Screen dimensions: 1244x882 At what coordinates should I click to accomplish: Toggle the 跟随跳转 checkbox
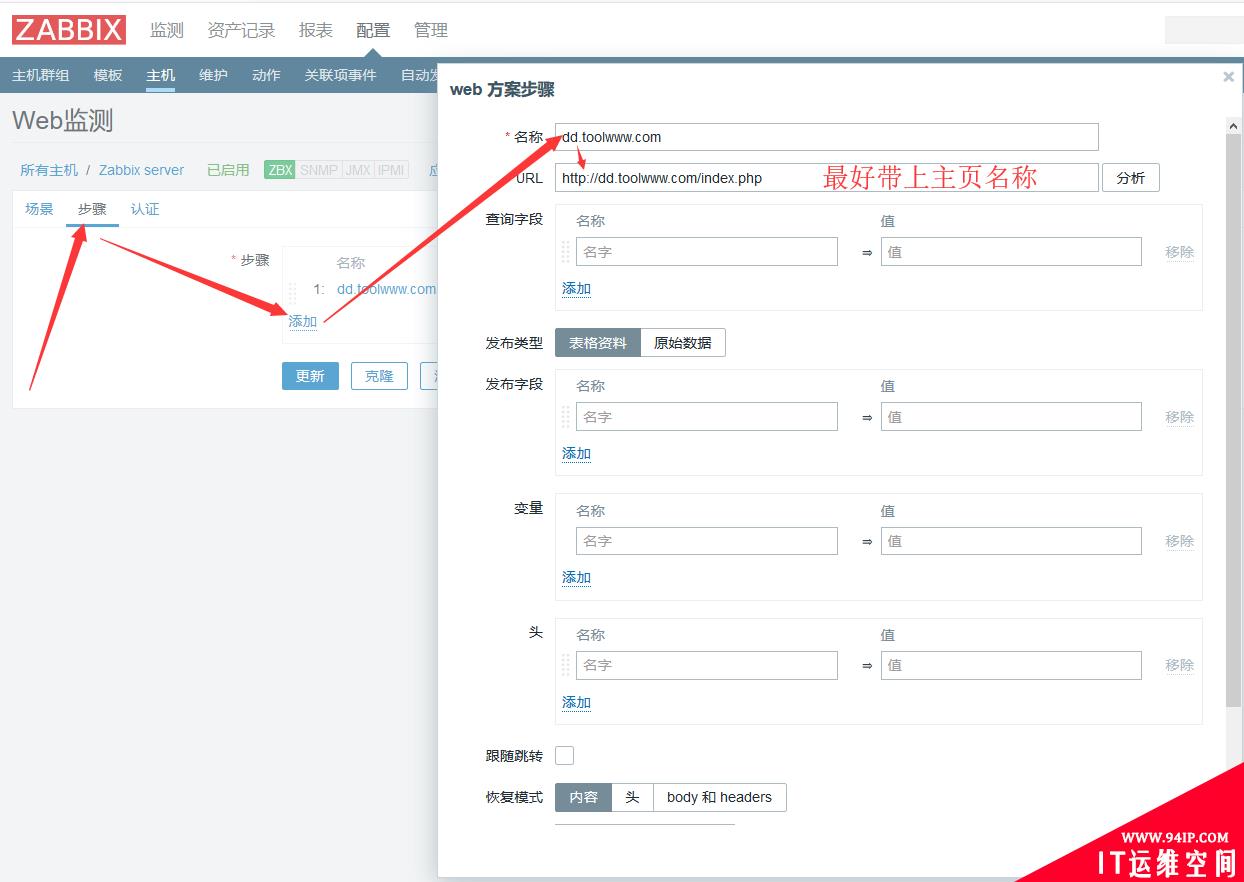(x=565, y=756)
